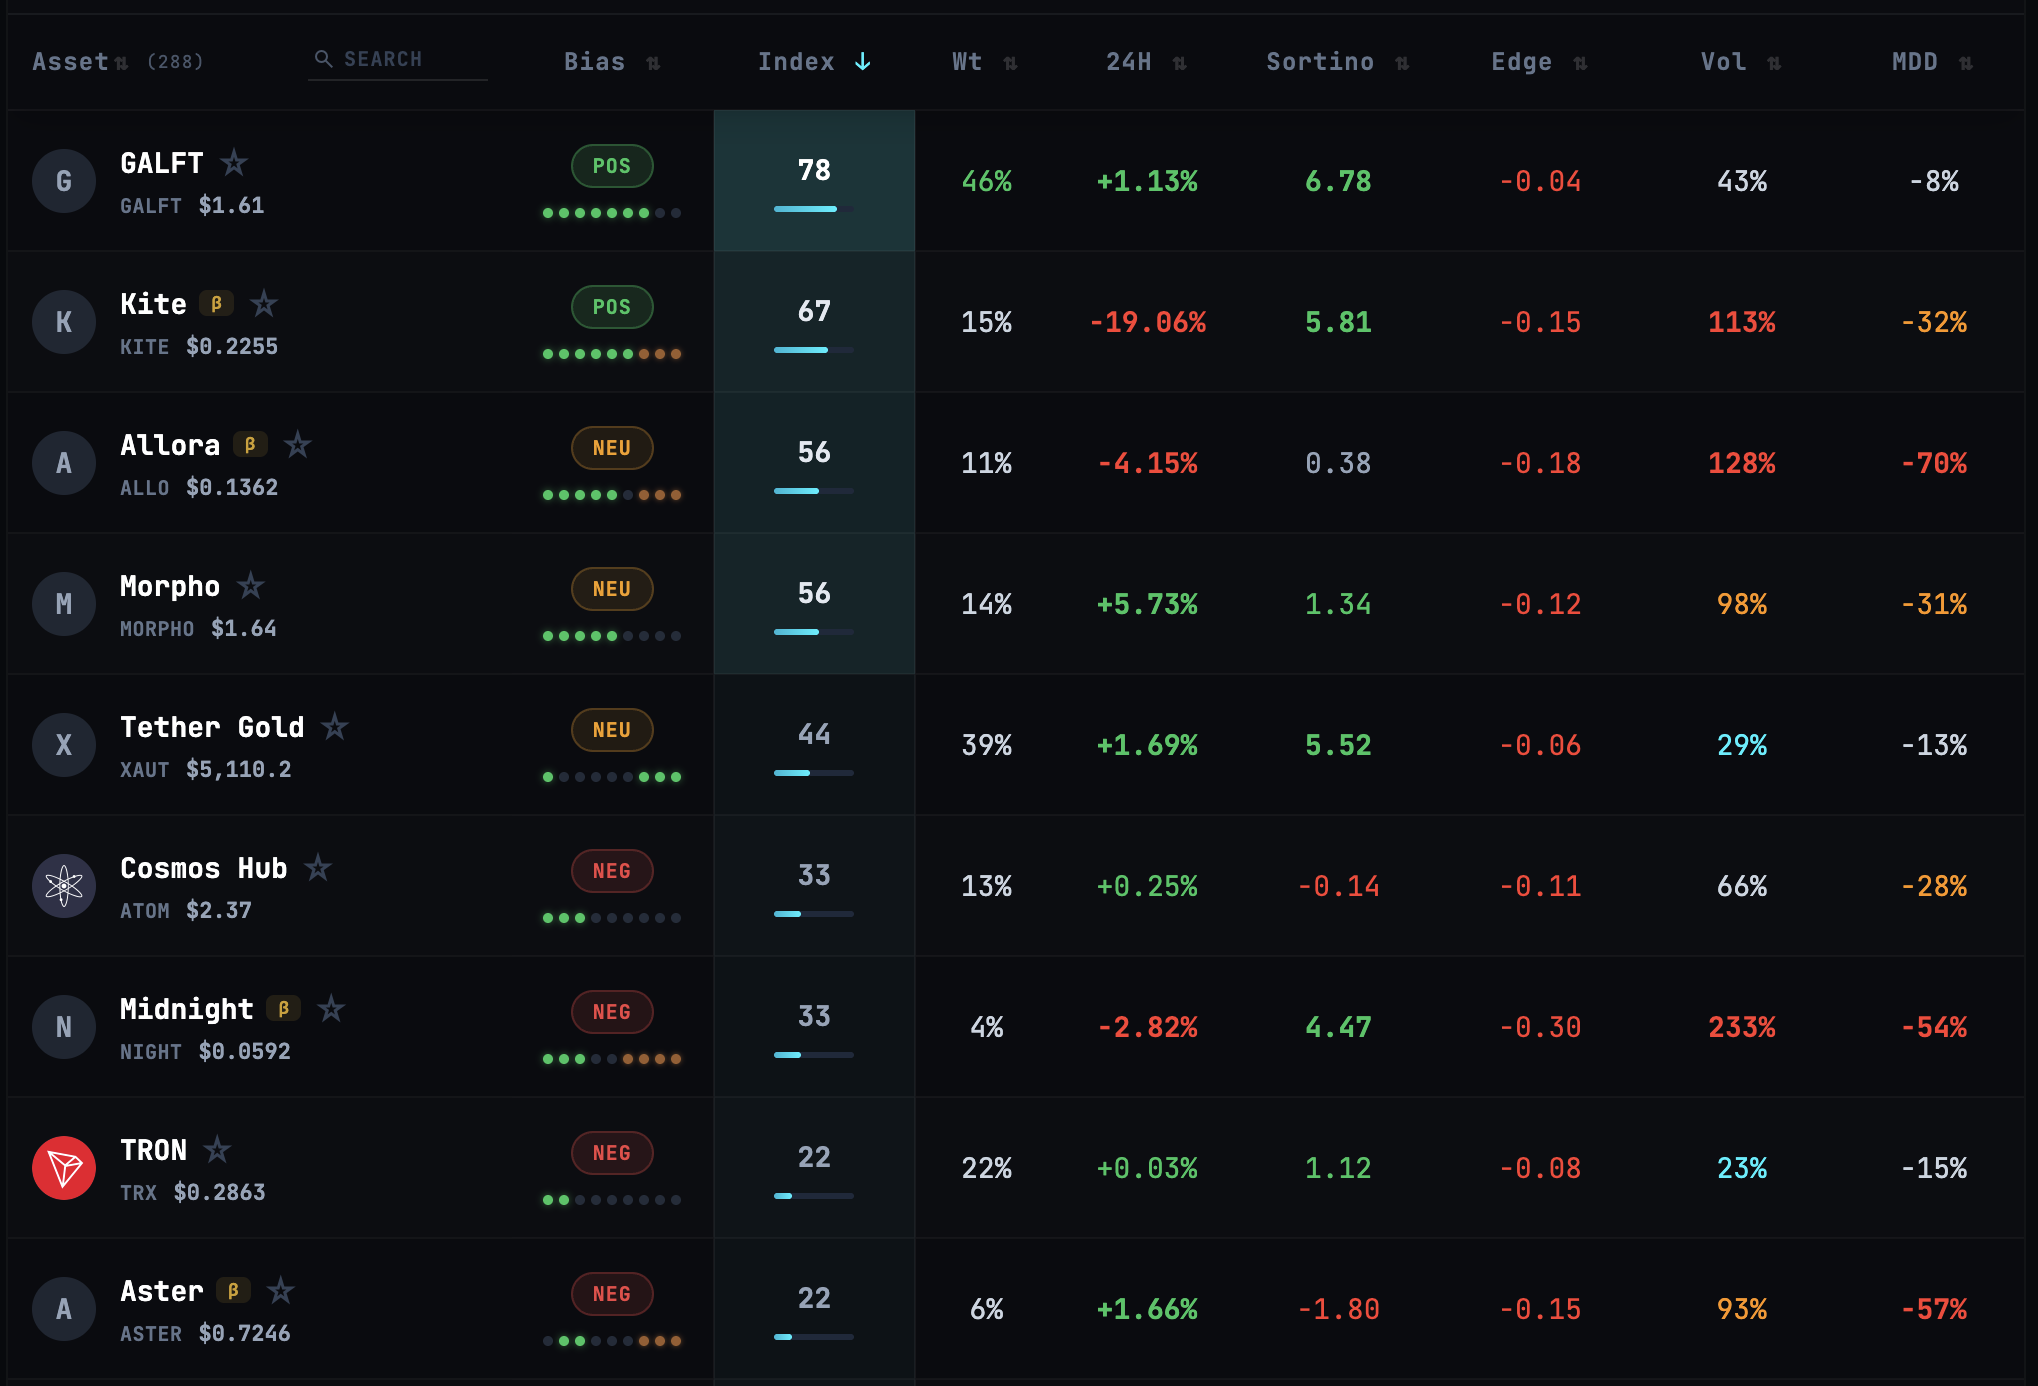The width and height of the screenshot is (2038, 1386).
Task: Click inside the SEARCH input field
Action: pyautogui.click(x=400, y=58)
